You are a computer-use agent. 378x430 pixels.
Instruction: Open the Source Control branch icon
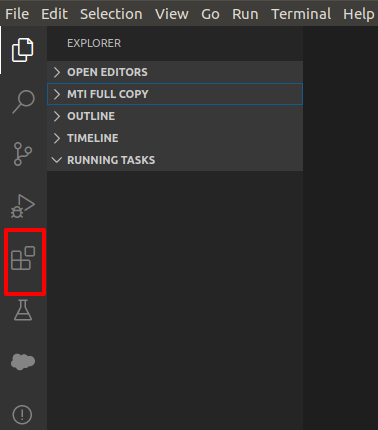point(23,154)
